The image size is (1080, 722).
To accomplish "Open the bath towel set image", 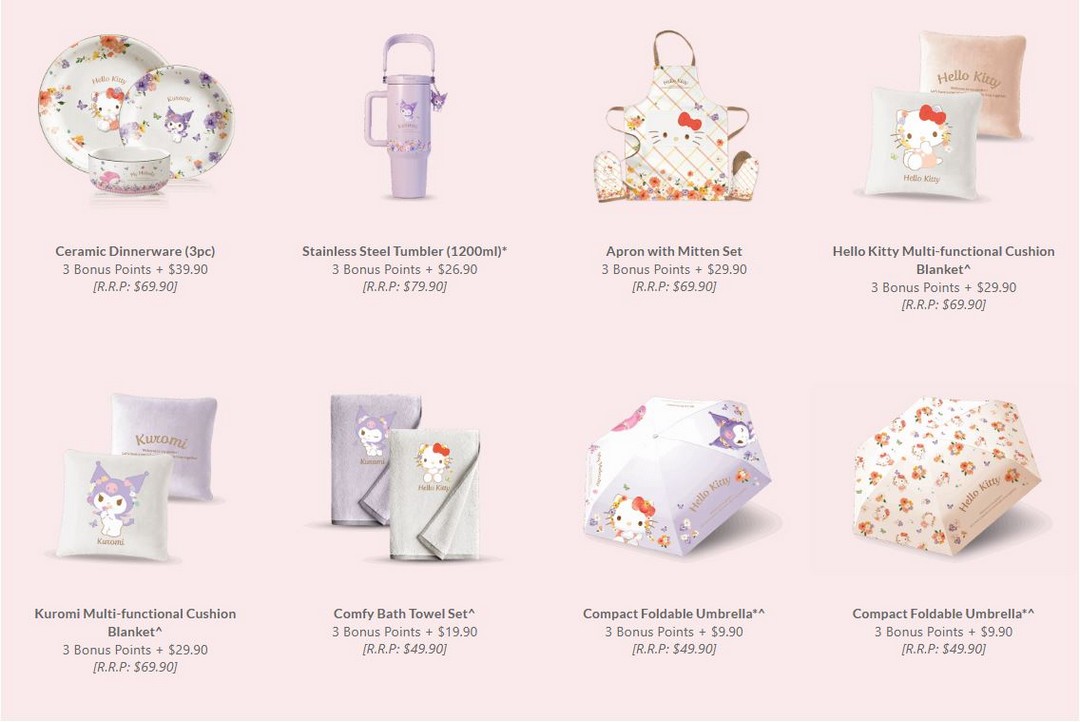I will point(405,477).
